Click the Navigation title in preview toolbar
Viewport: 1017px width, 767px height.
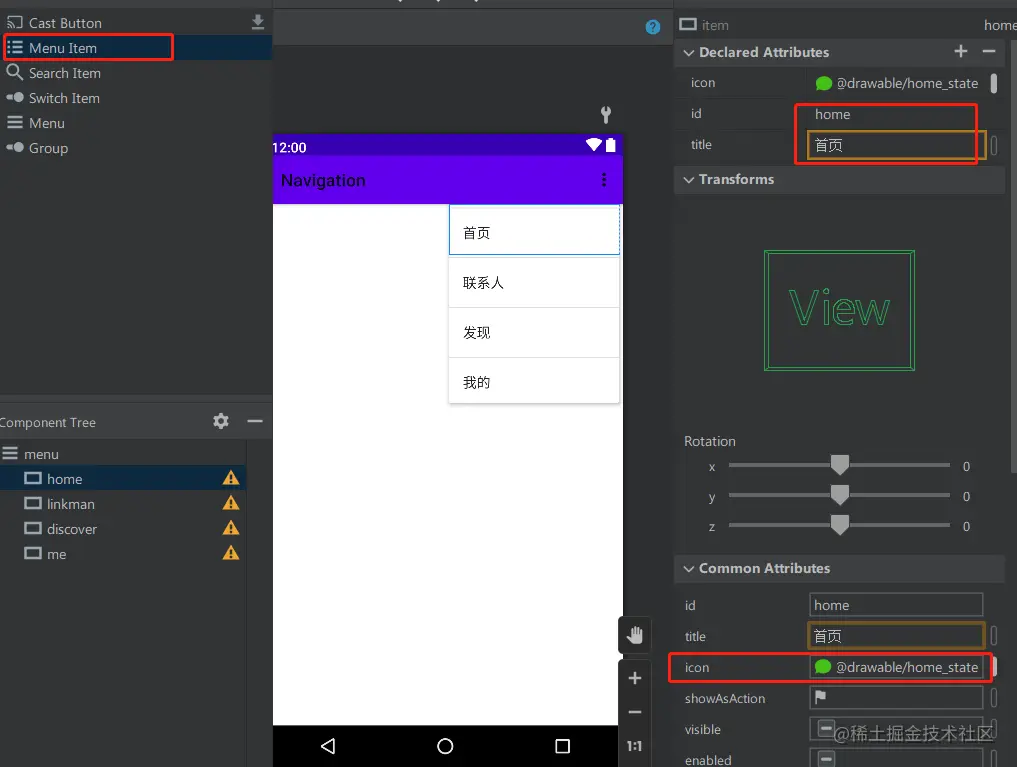323,180
